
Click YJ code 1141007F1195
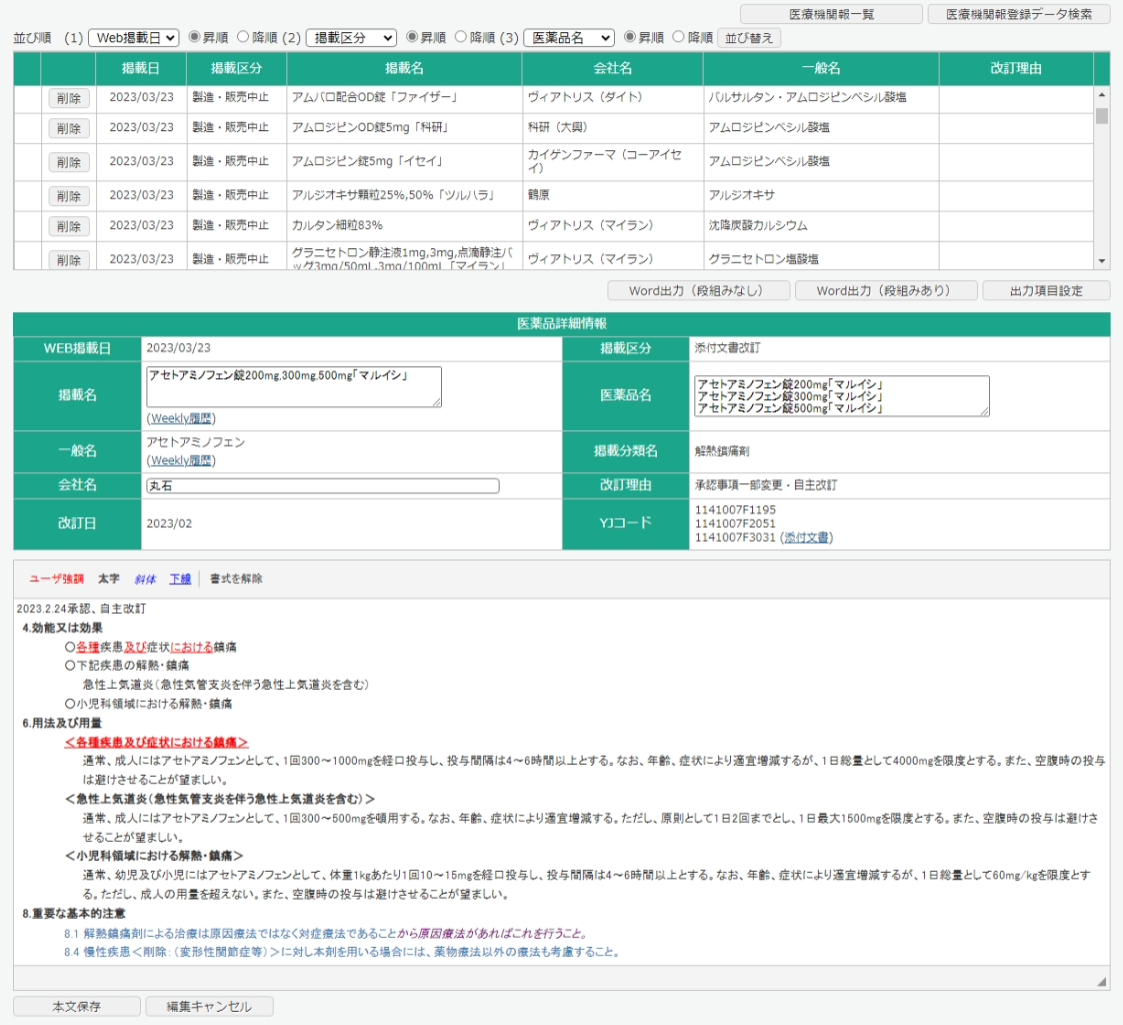point(736,510)
